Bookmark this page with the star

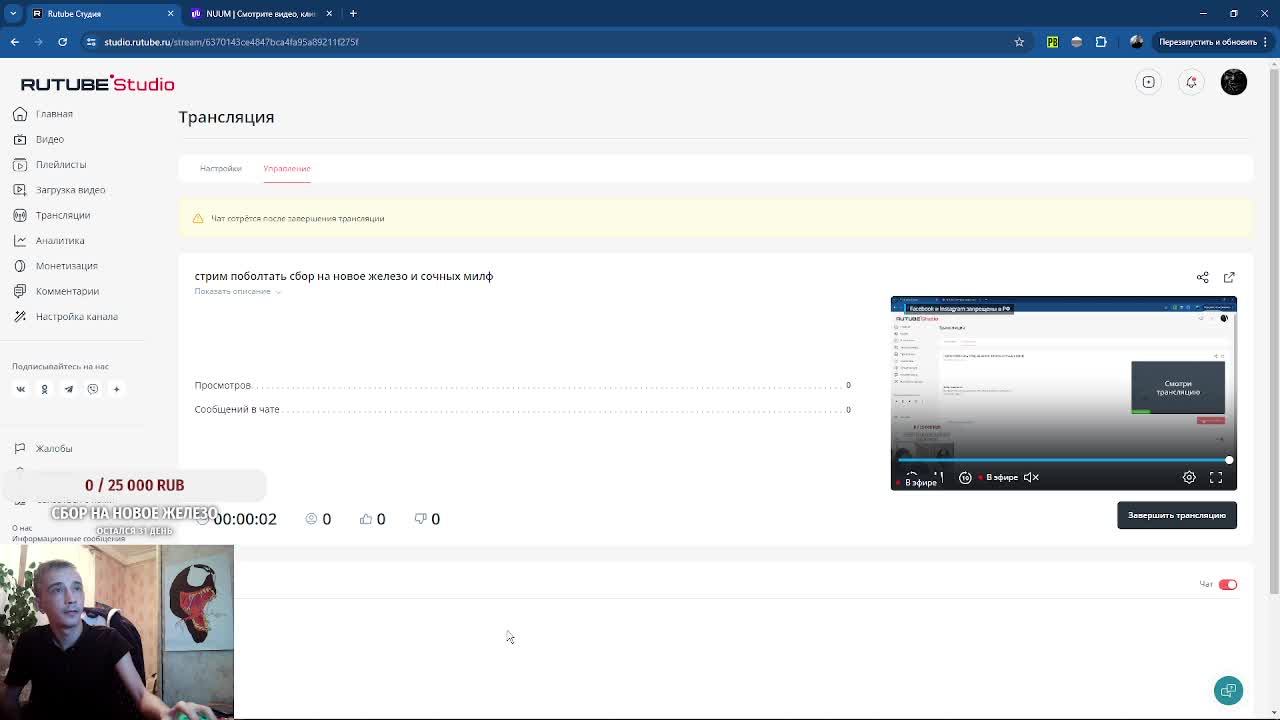(1019, 42)
